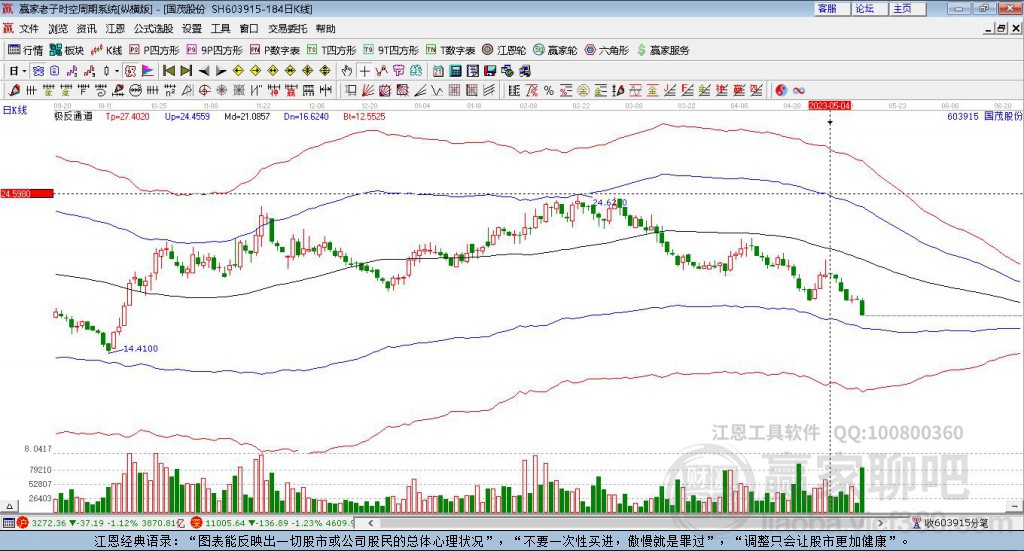Jump to last bar icon

[x=186, y=71]
